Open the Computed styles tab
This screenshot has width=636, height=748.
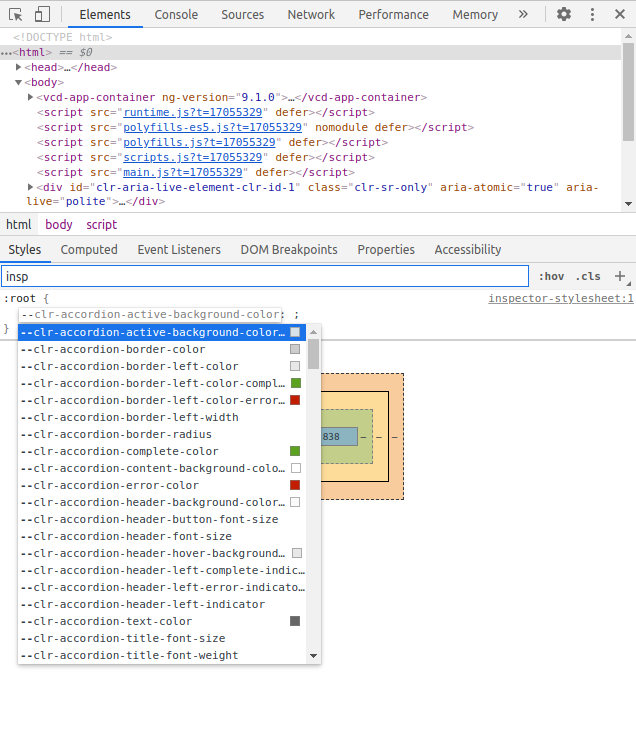(x=89, y=250)
